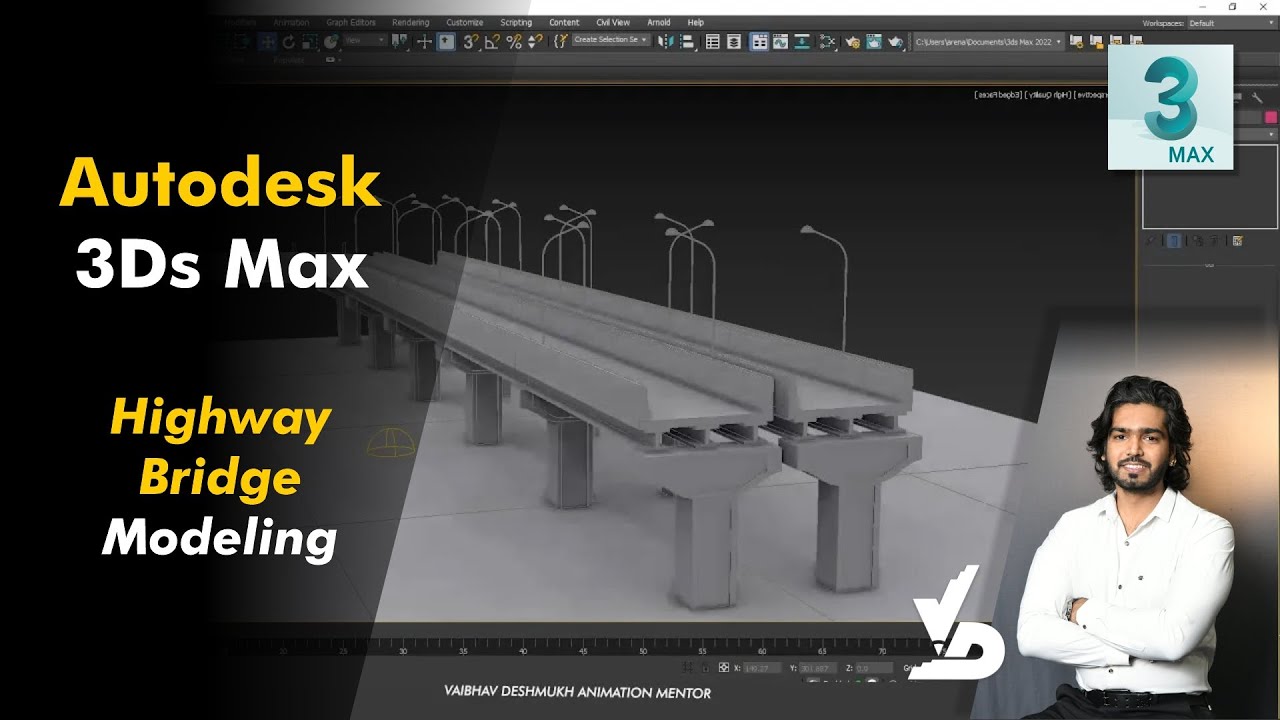Click the pink object color swatch

(1271, 117)
